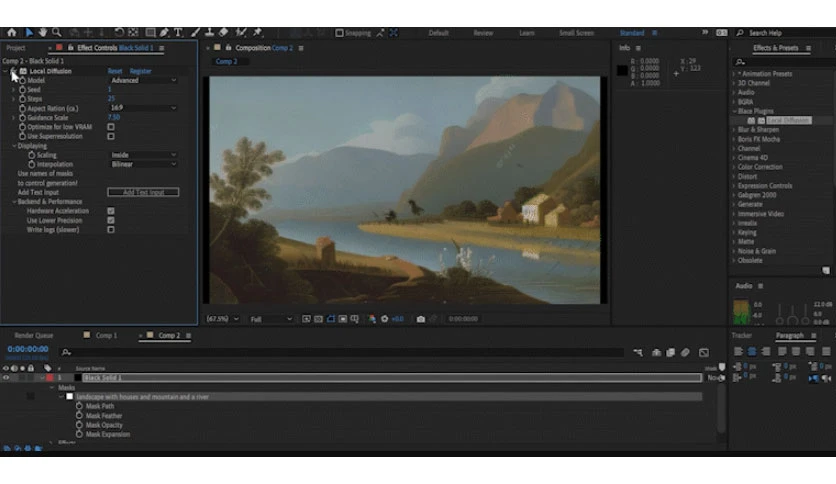Select the Roto Brush tool
The height and width of the screenshot is (484, 836).
[x=241, y=33]
